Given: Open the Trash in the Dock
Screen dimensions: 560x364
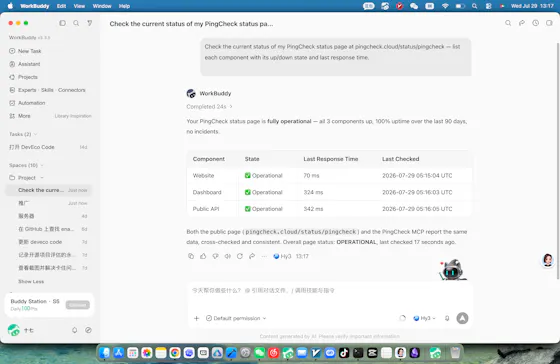Looking at the screenshot, I should click(455, 353).
